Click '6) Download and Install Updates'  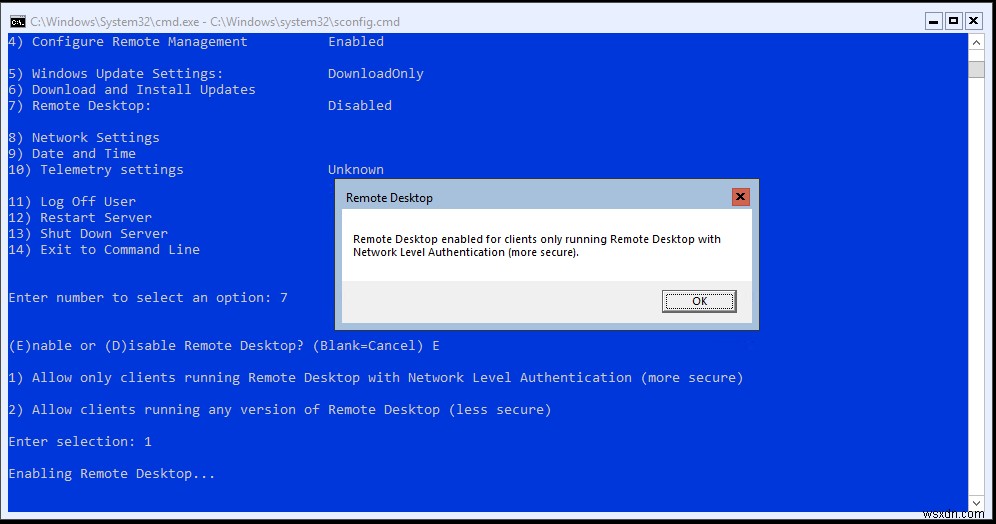(x=132, y=90)
